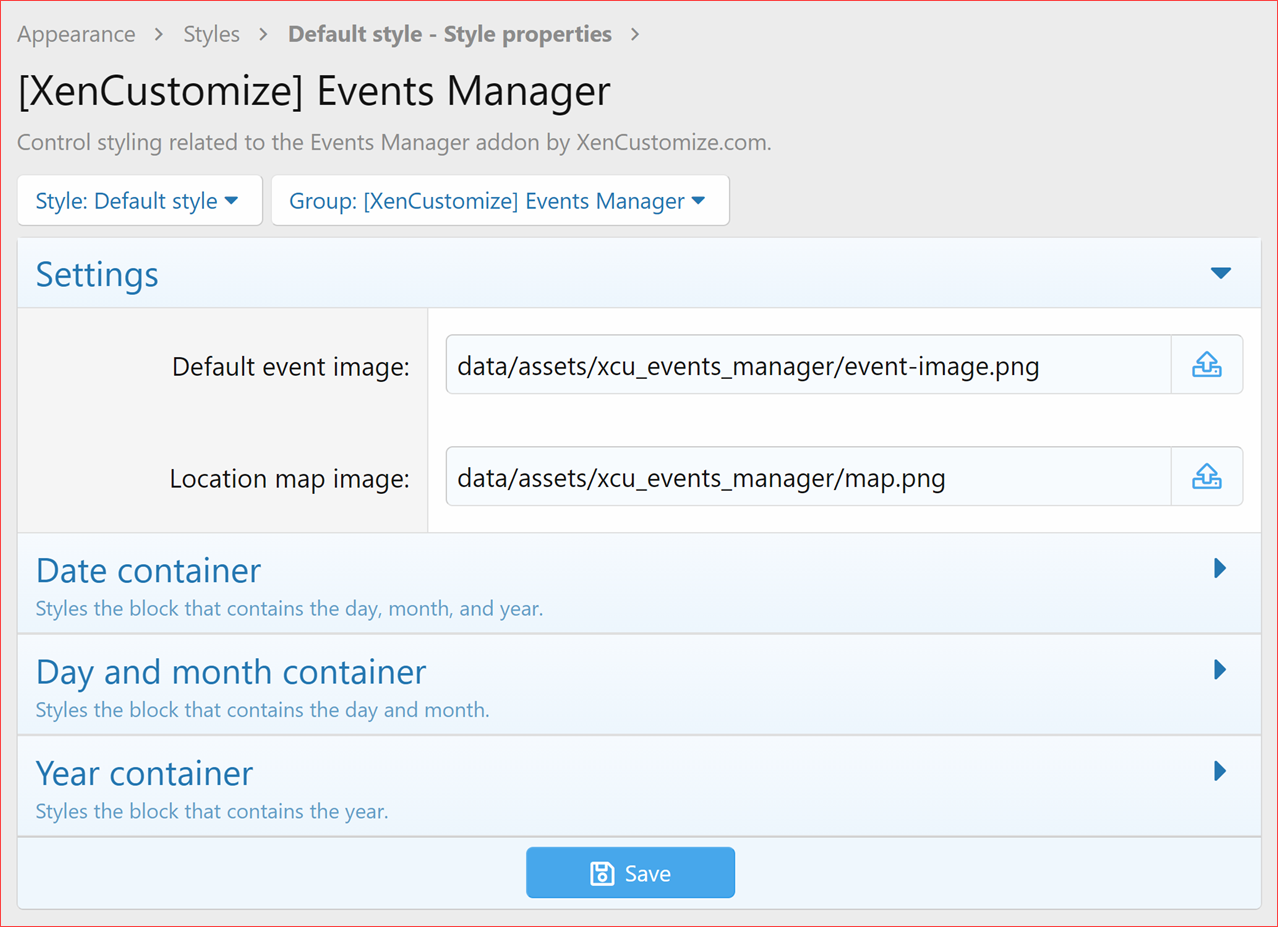The image size is (1278, 927).
Task: Click the Settings section heading text
Action: [x=97, y=274]
